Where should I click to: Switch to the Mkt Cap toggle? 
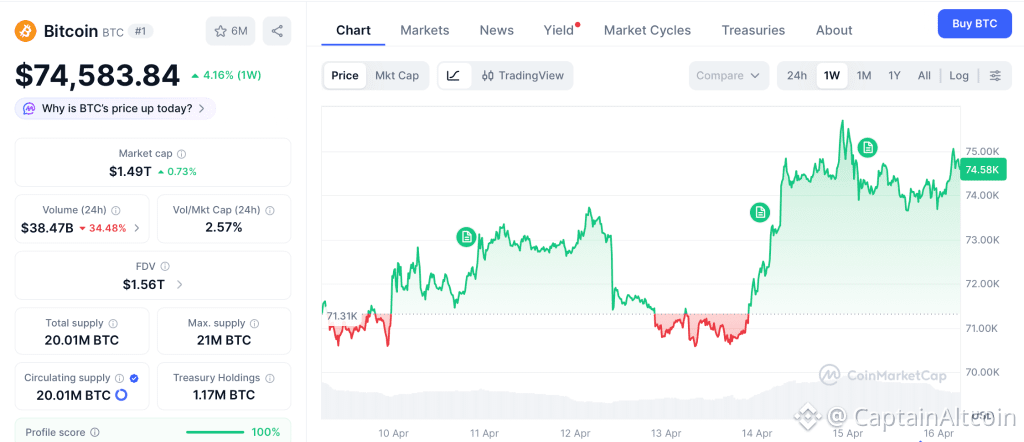point(397,76)
